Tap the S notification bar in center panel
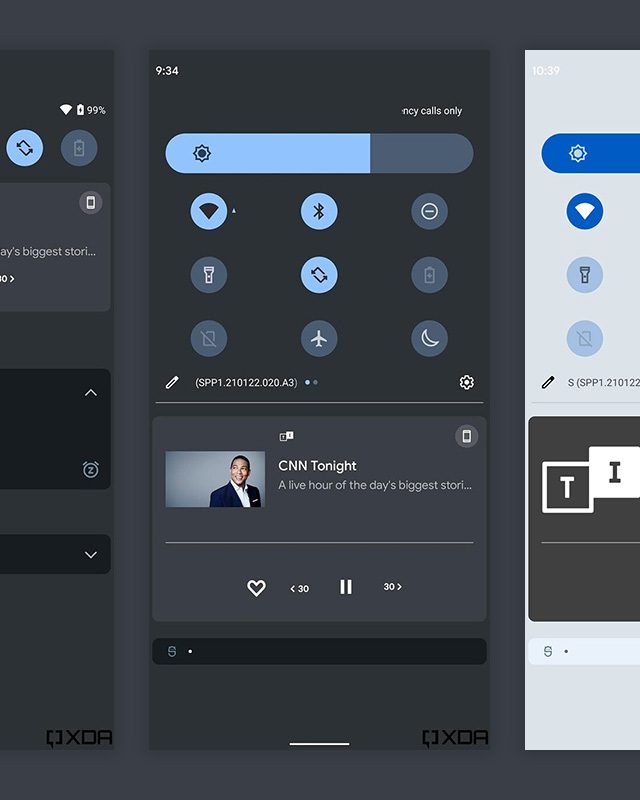Screen dimensions: 640x800 (x=319, y=651)
